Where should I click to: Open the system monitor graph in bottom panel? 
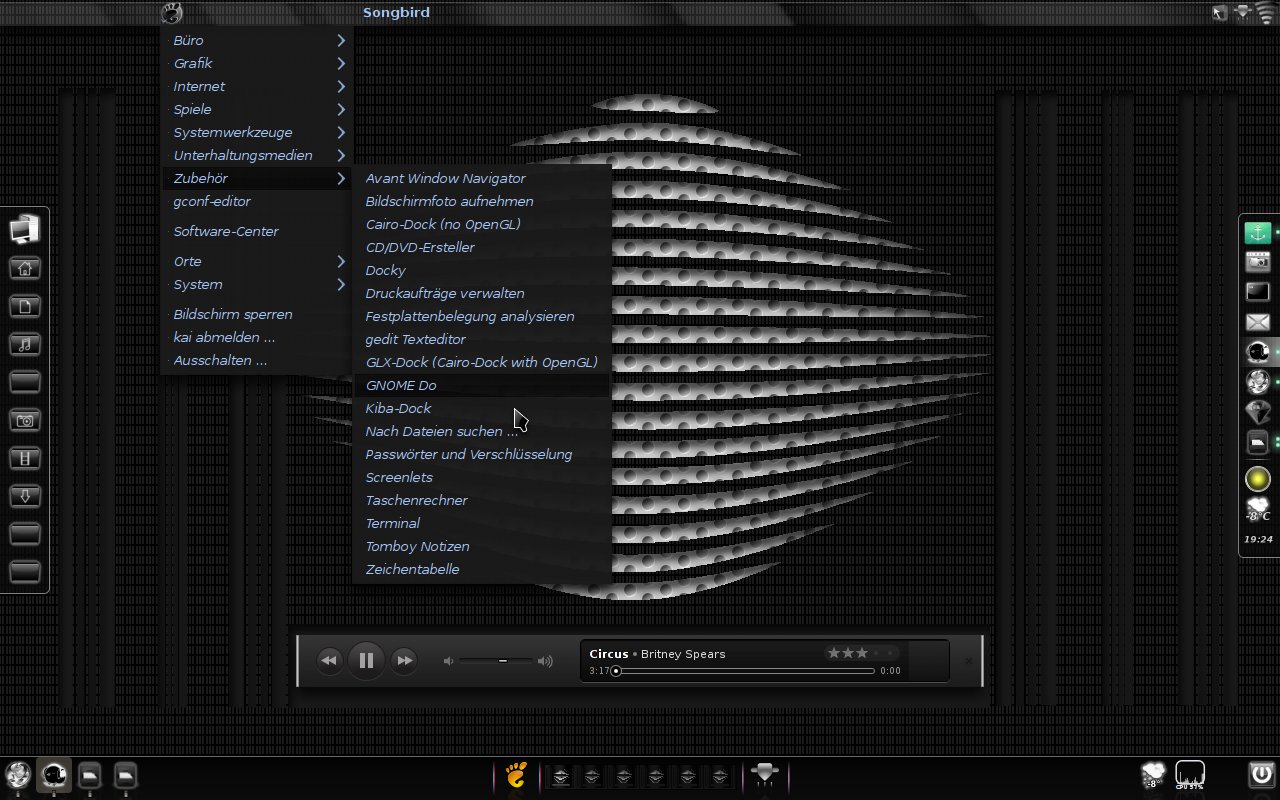(x=1190, y=775)
